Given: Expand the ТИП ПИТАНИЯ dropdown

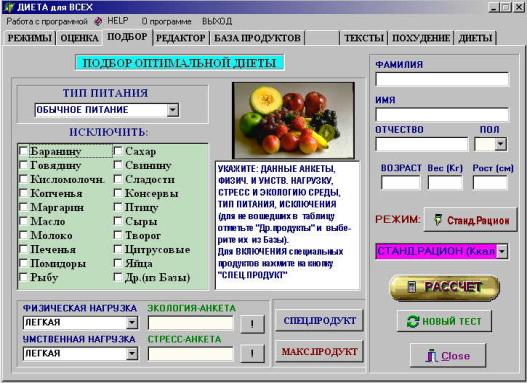Looking at the screenshot, I should pos(173,110).
